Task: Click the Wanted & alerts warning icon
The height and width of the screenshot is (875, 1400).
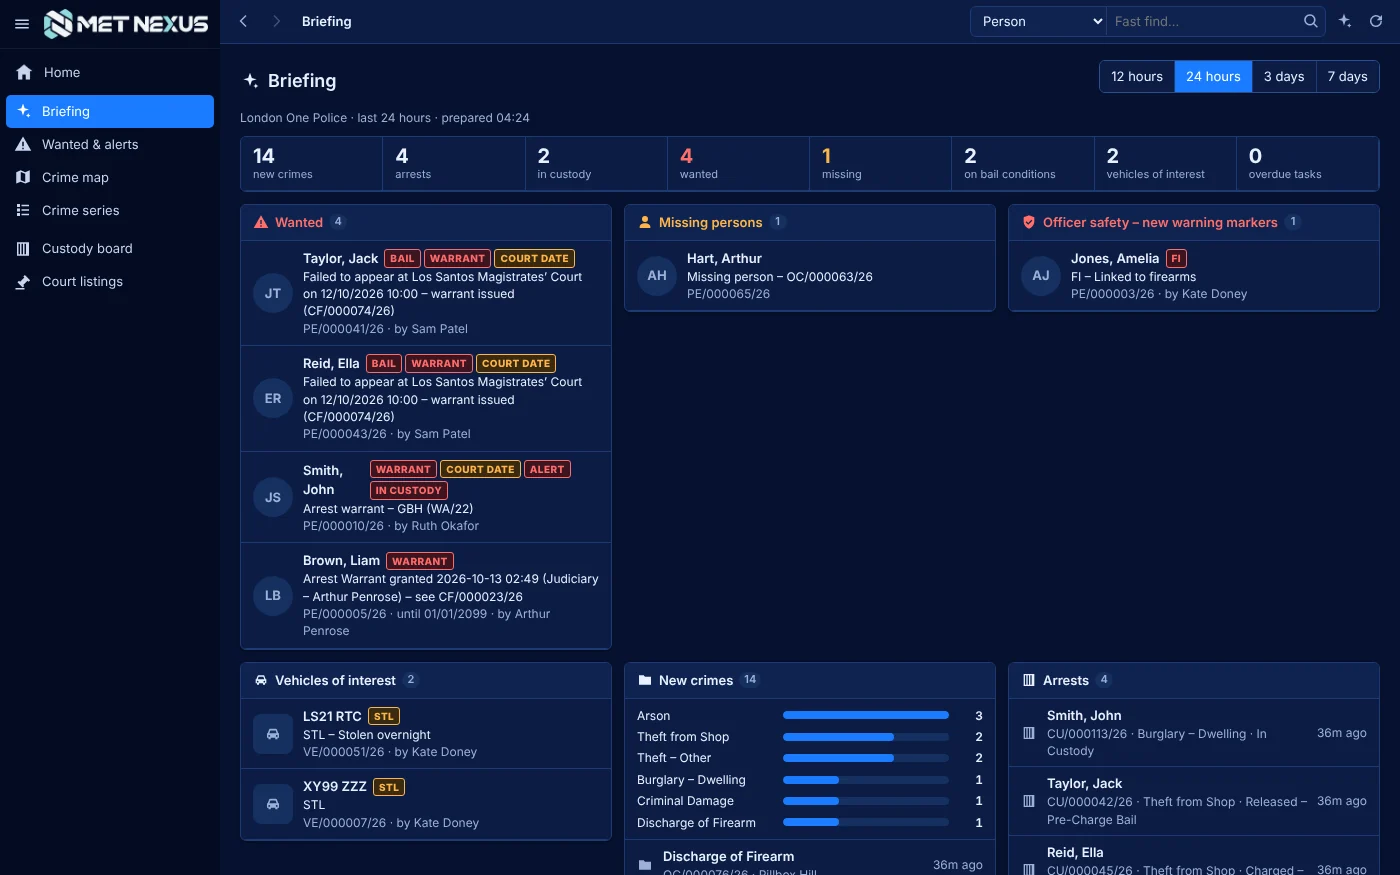Action: point(23,144)
